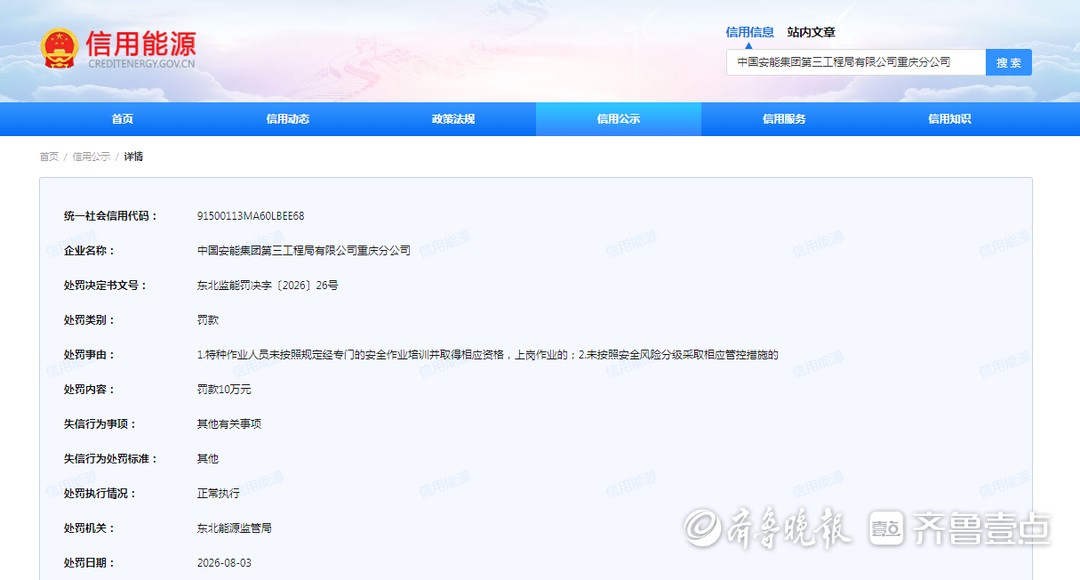
Task: Select the 信用信息 search tab
Action: (749, 32)
